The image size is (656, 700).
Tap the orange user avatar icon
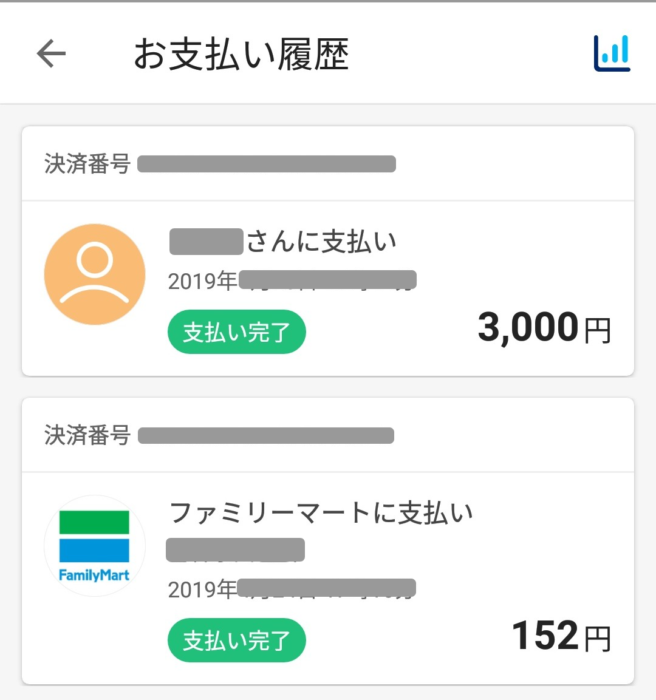(x=95, y=274)
